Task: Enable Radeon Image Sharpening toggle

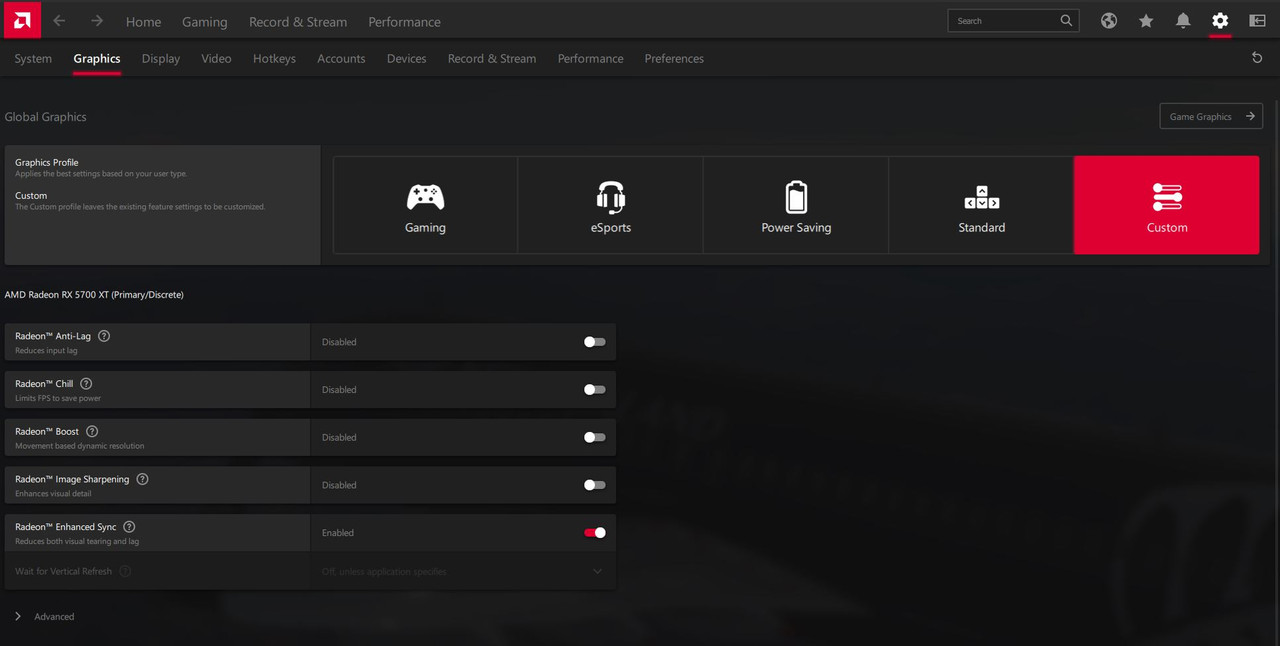Action: point(595,485)
